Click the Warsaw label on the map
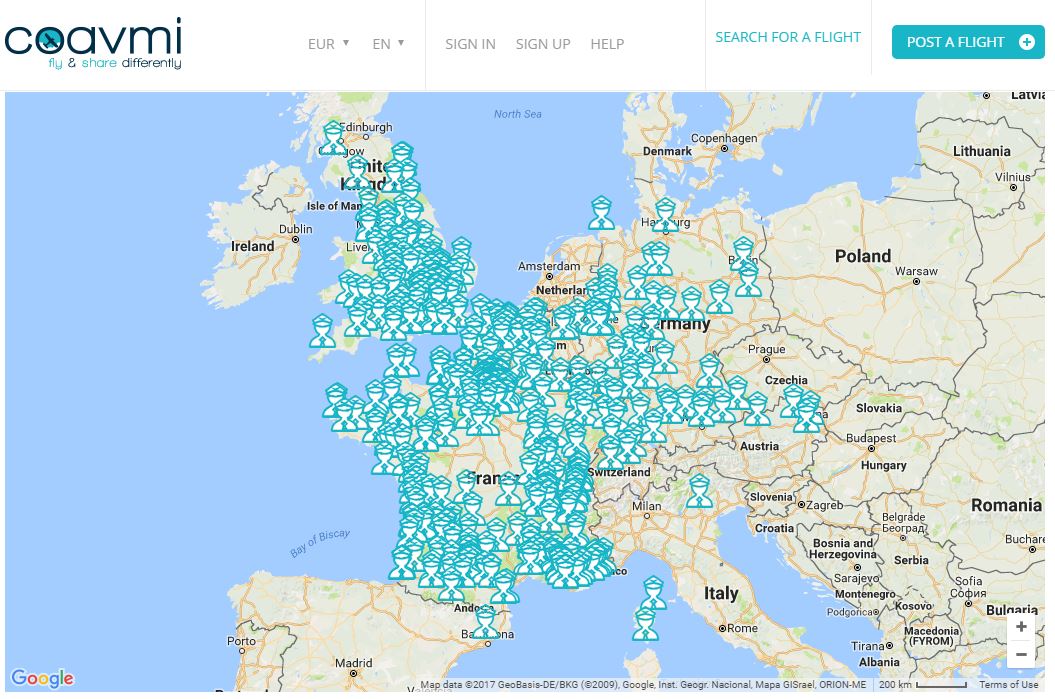The width and height of the screenshot is (1055, 699). click(916, 271)
